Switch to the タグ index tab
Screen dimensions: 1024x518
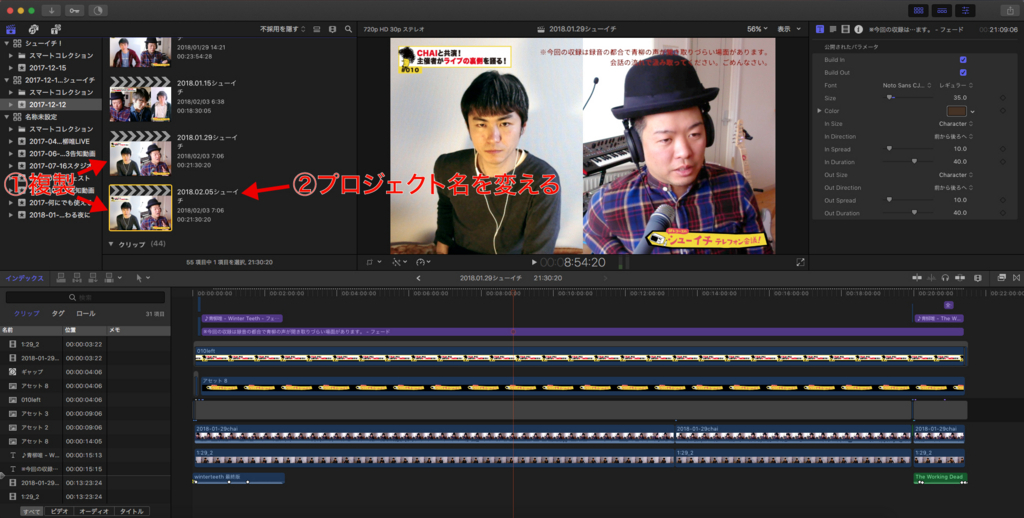(x=58, y=314)
